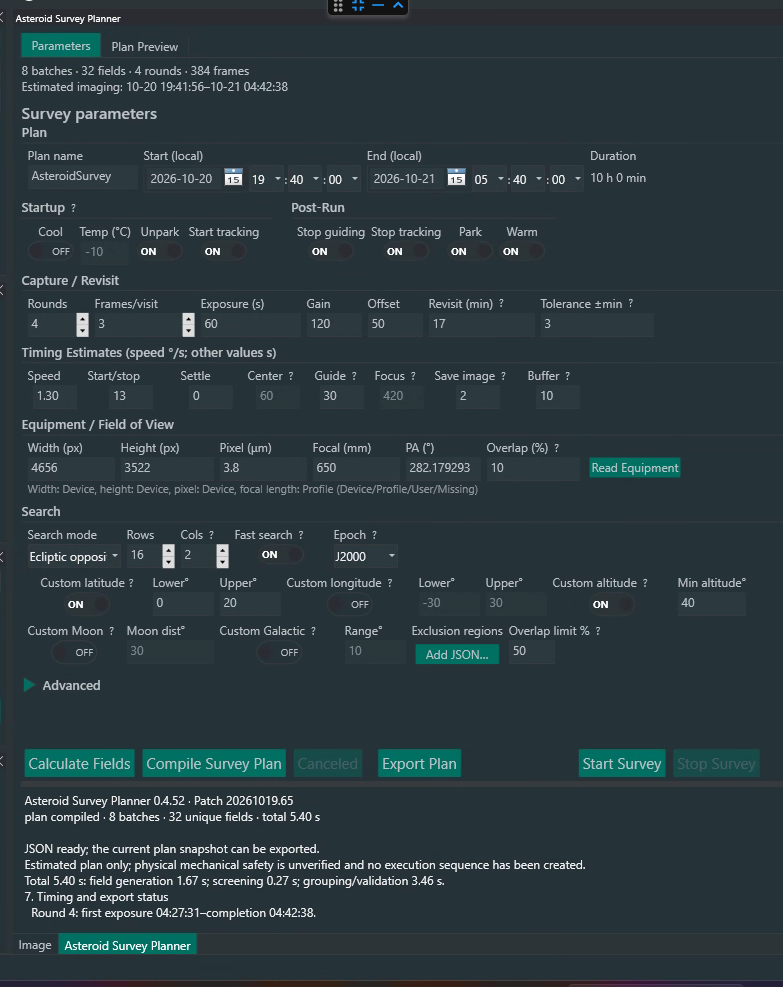783x987 pixels.
Task: Click the help icon beside Revisit (min)
Action: pos(501,303)
